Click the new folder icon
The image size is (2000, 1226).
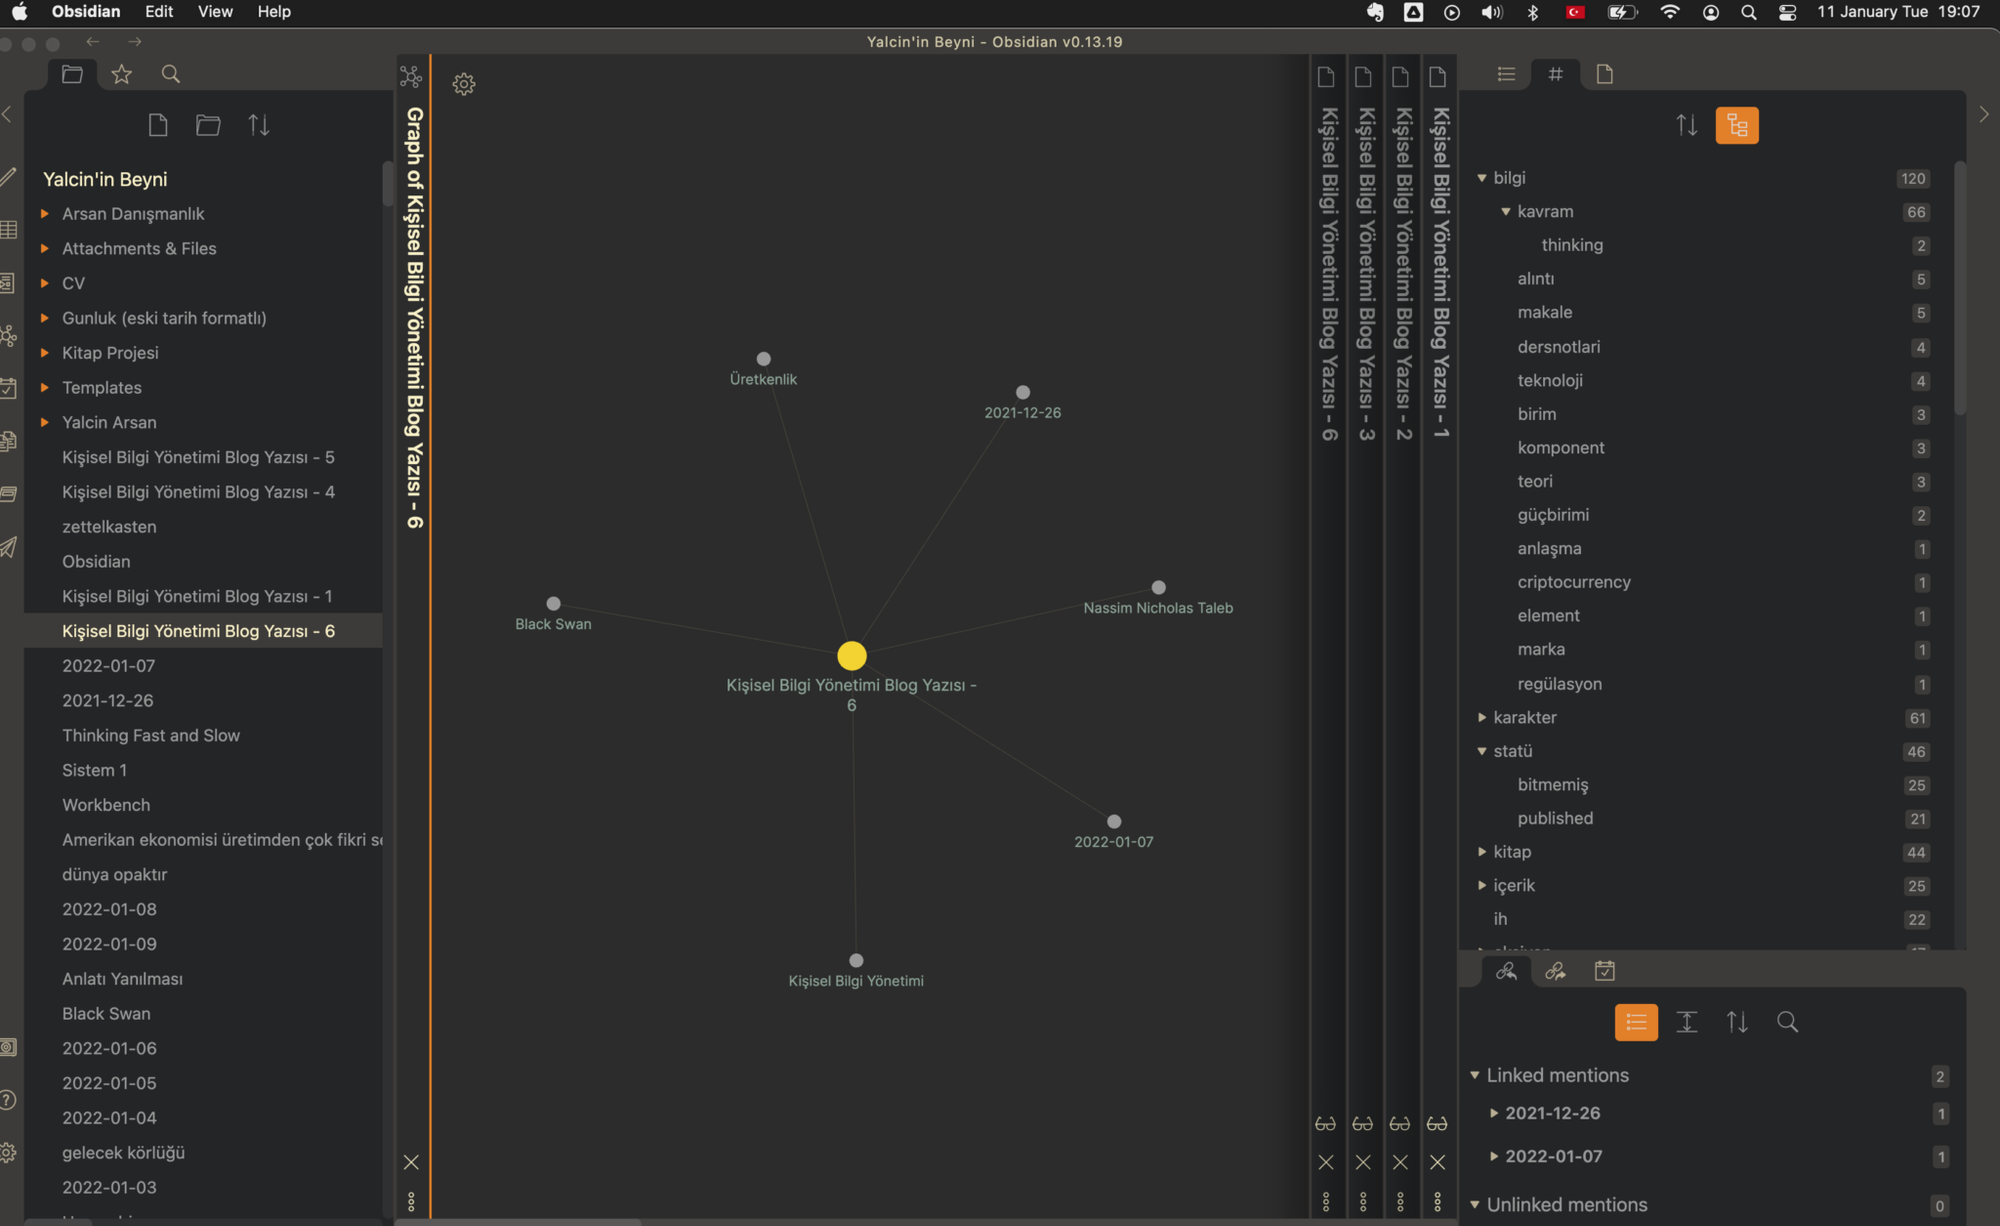208,125
